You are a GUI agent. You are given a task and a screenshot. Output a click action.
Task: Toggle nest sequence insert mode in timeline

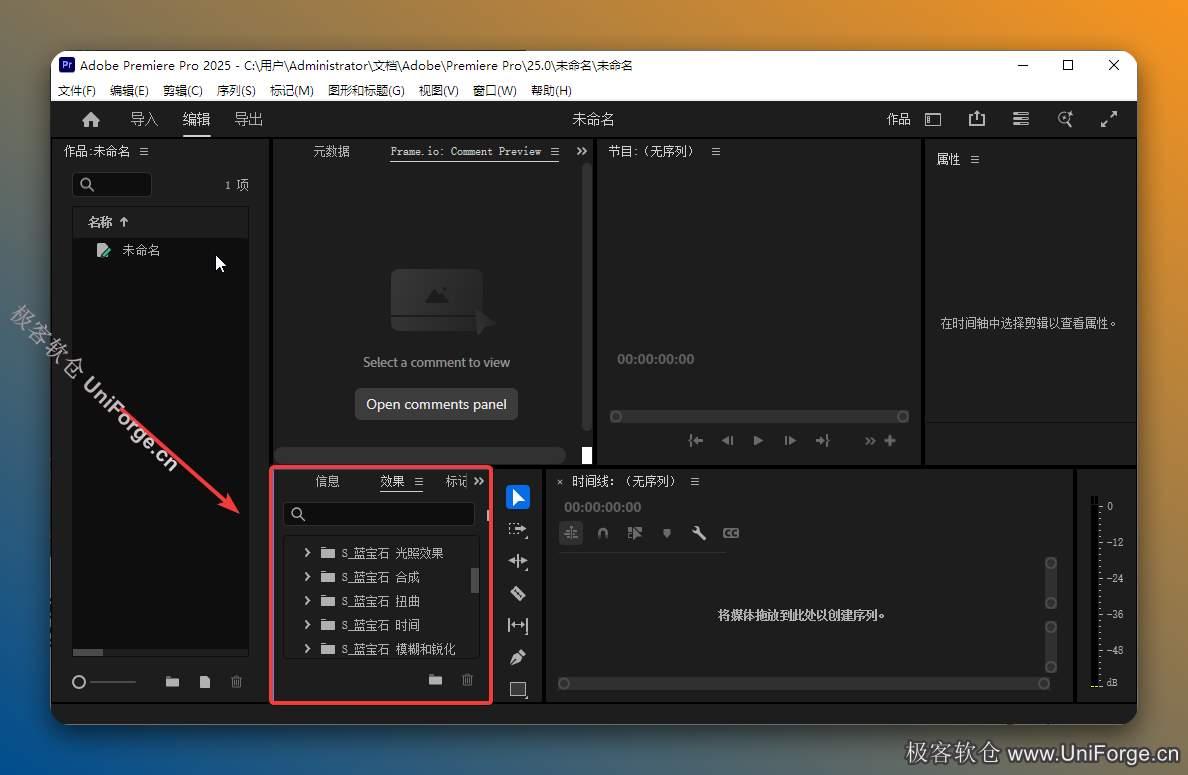click(571, 533)
